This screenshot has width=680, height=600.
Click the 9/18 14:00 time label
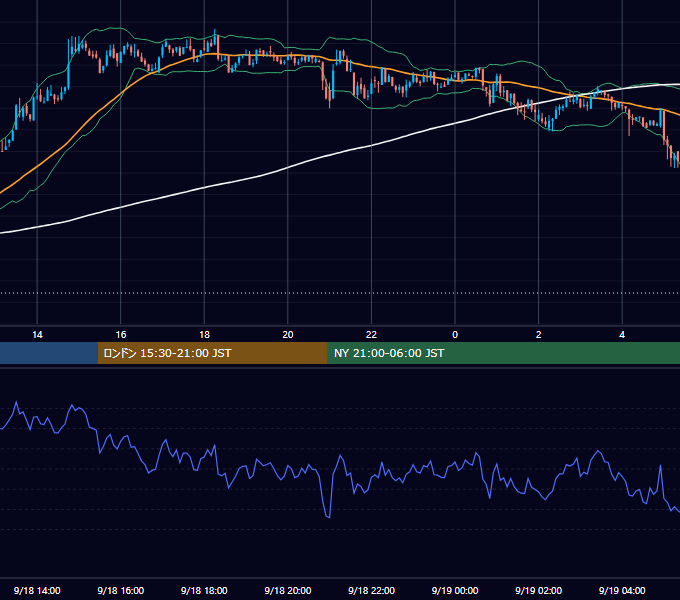tap(37, 590)
